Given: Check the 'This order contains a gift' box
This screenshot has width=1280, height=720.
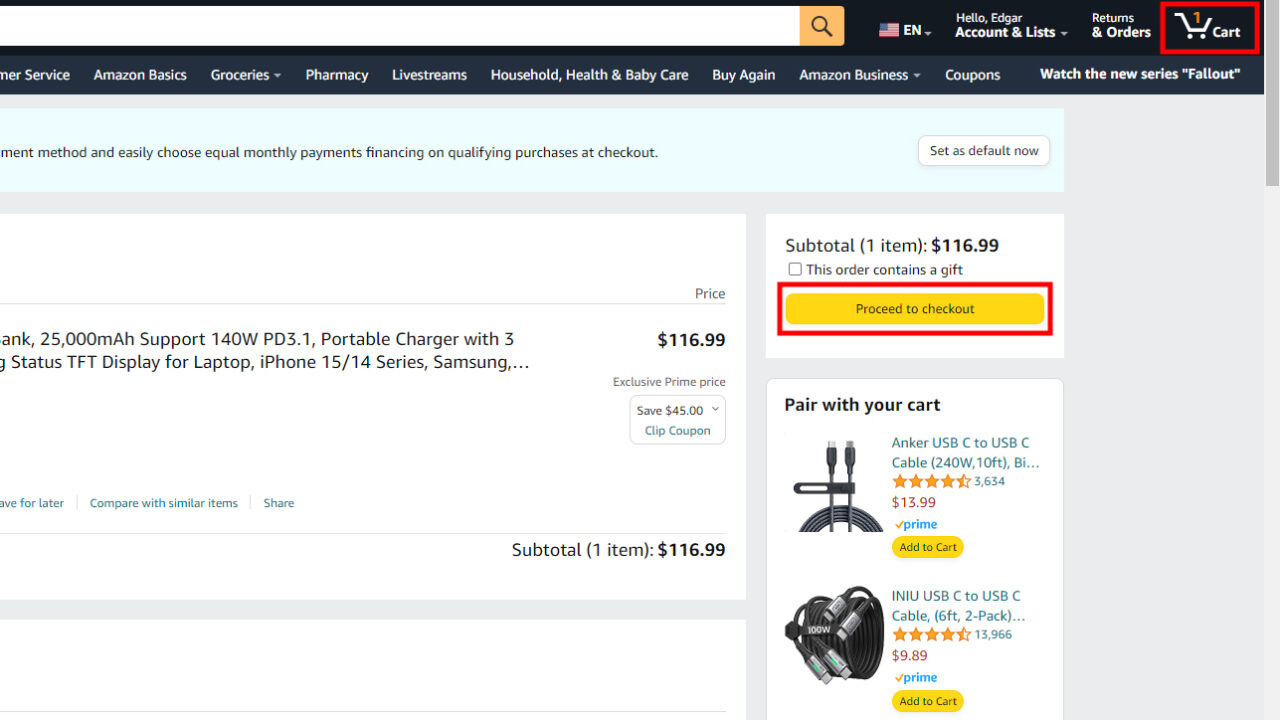Looking at the screenshot, I should tap(795, 269).
